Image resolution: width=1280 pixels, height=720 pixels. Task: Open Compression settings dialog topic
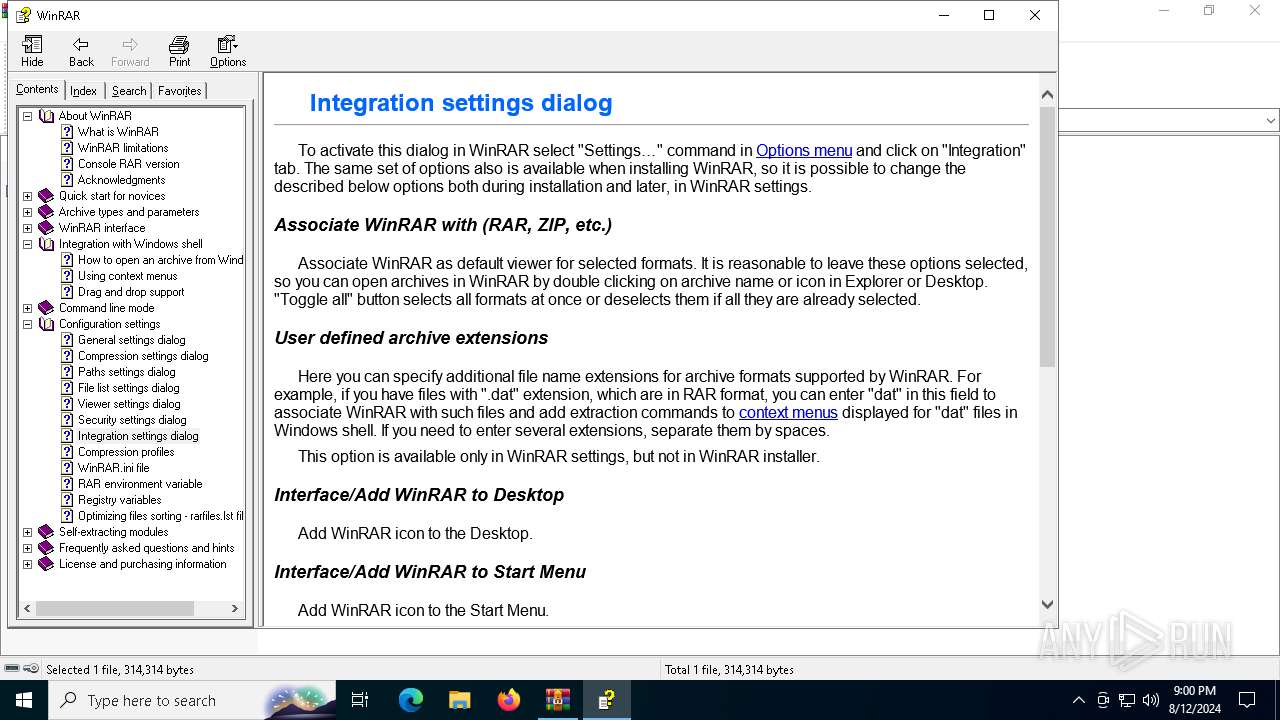[x=143, y=356]
